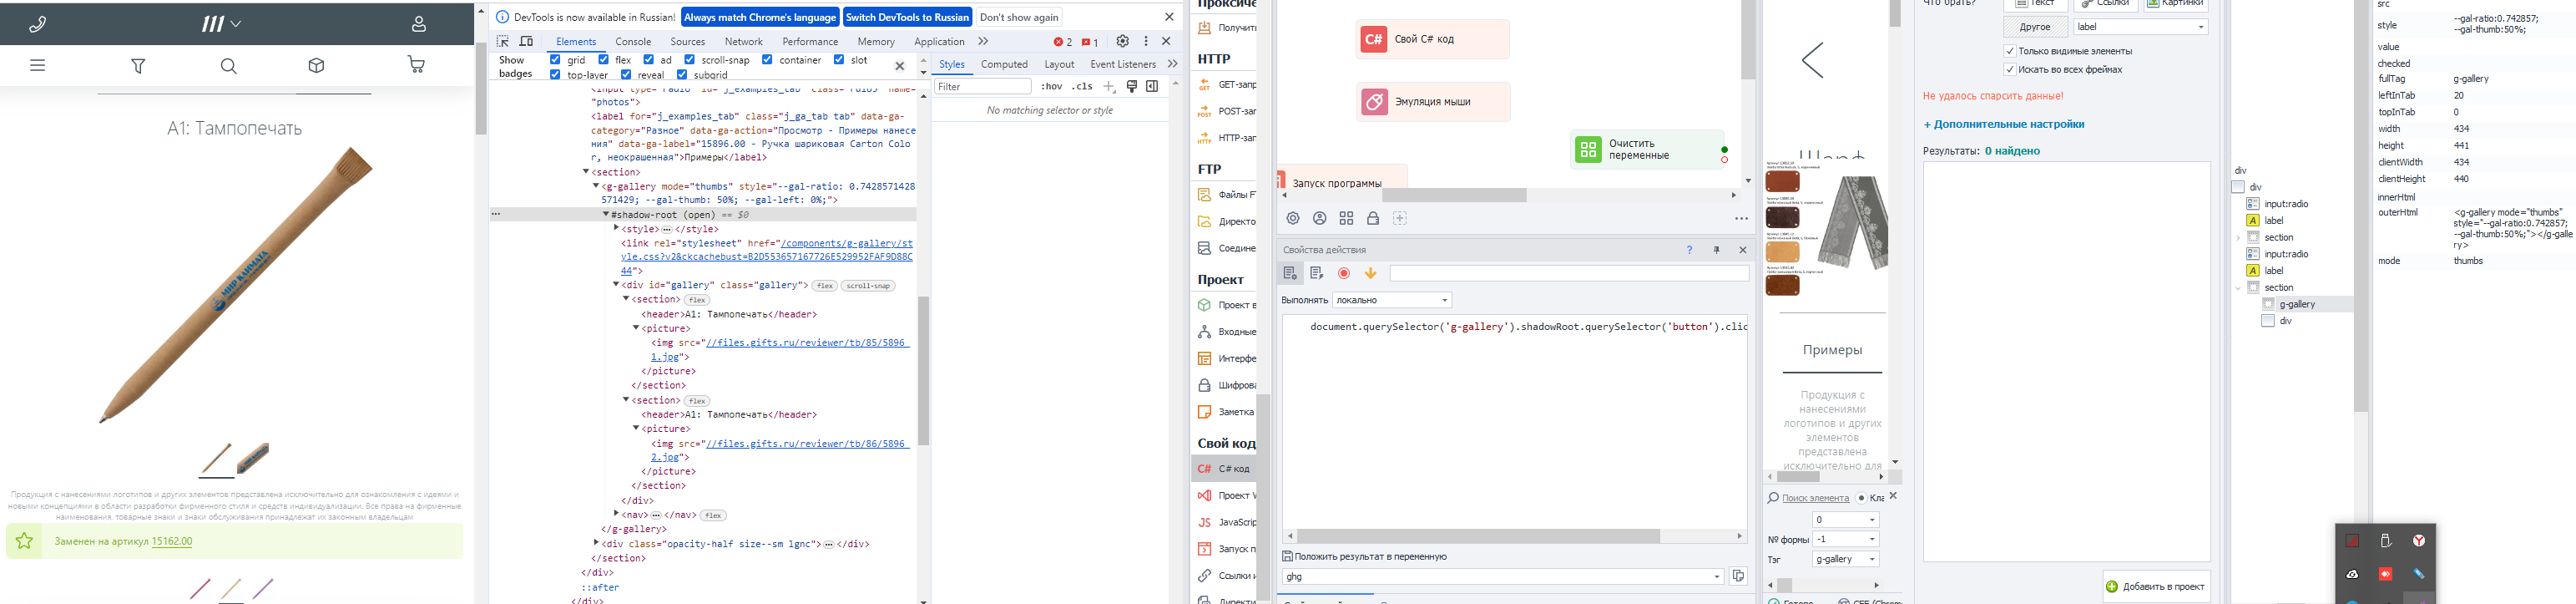
Task: Toggle the flex badge checkbox
Action: [603, 60]
